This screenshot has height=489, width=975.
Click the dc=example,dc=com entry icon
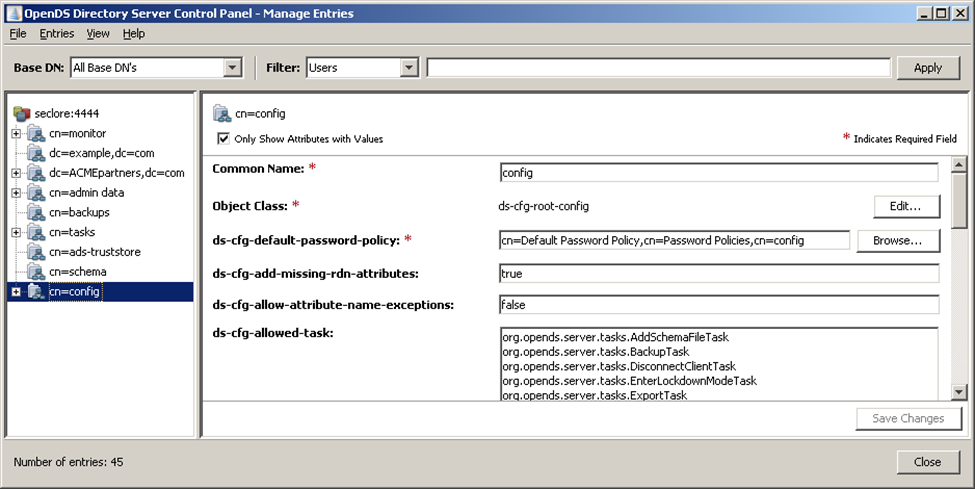36,153
